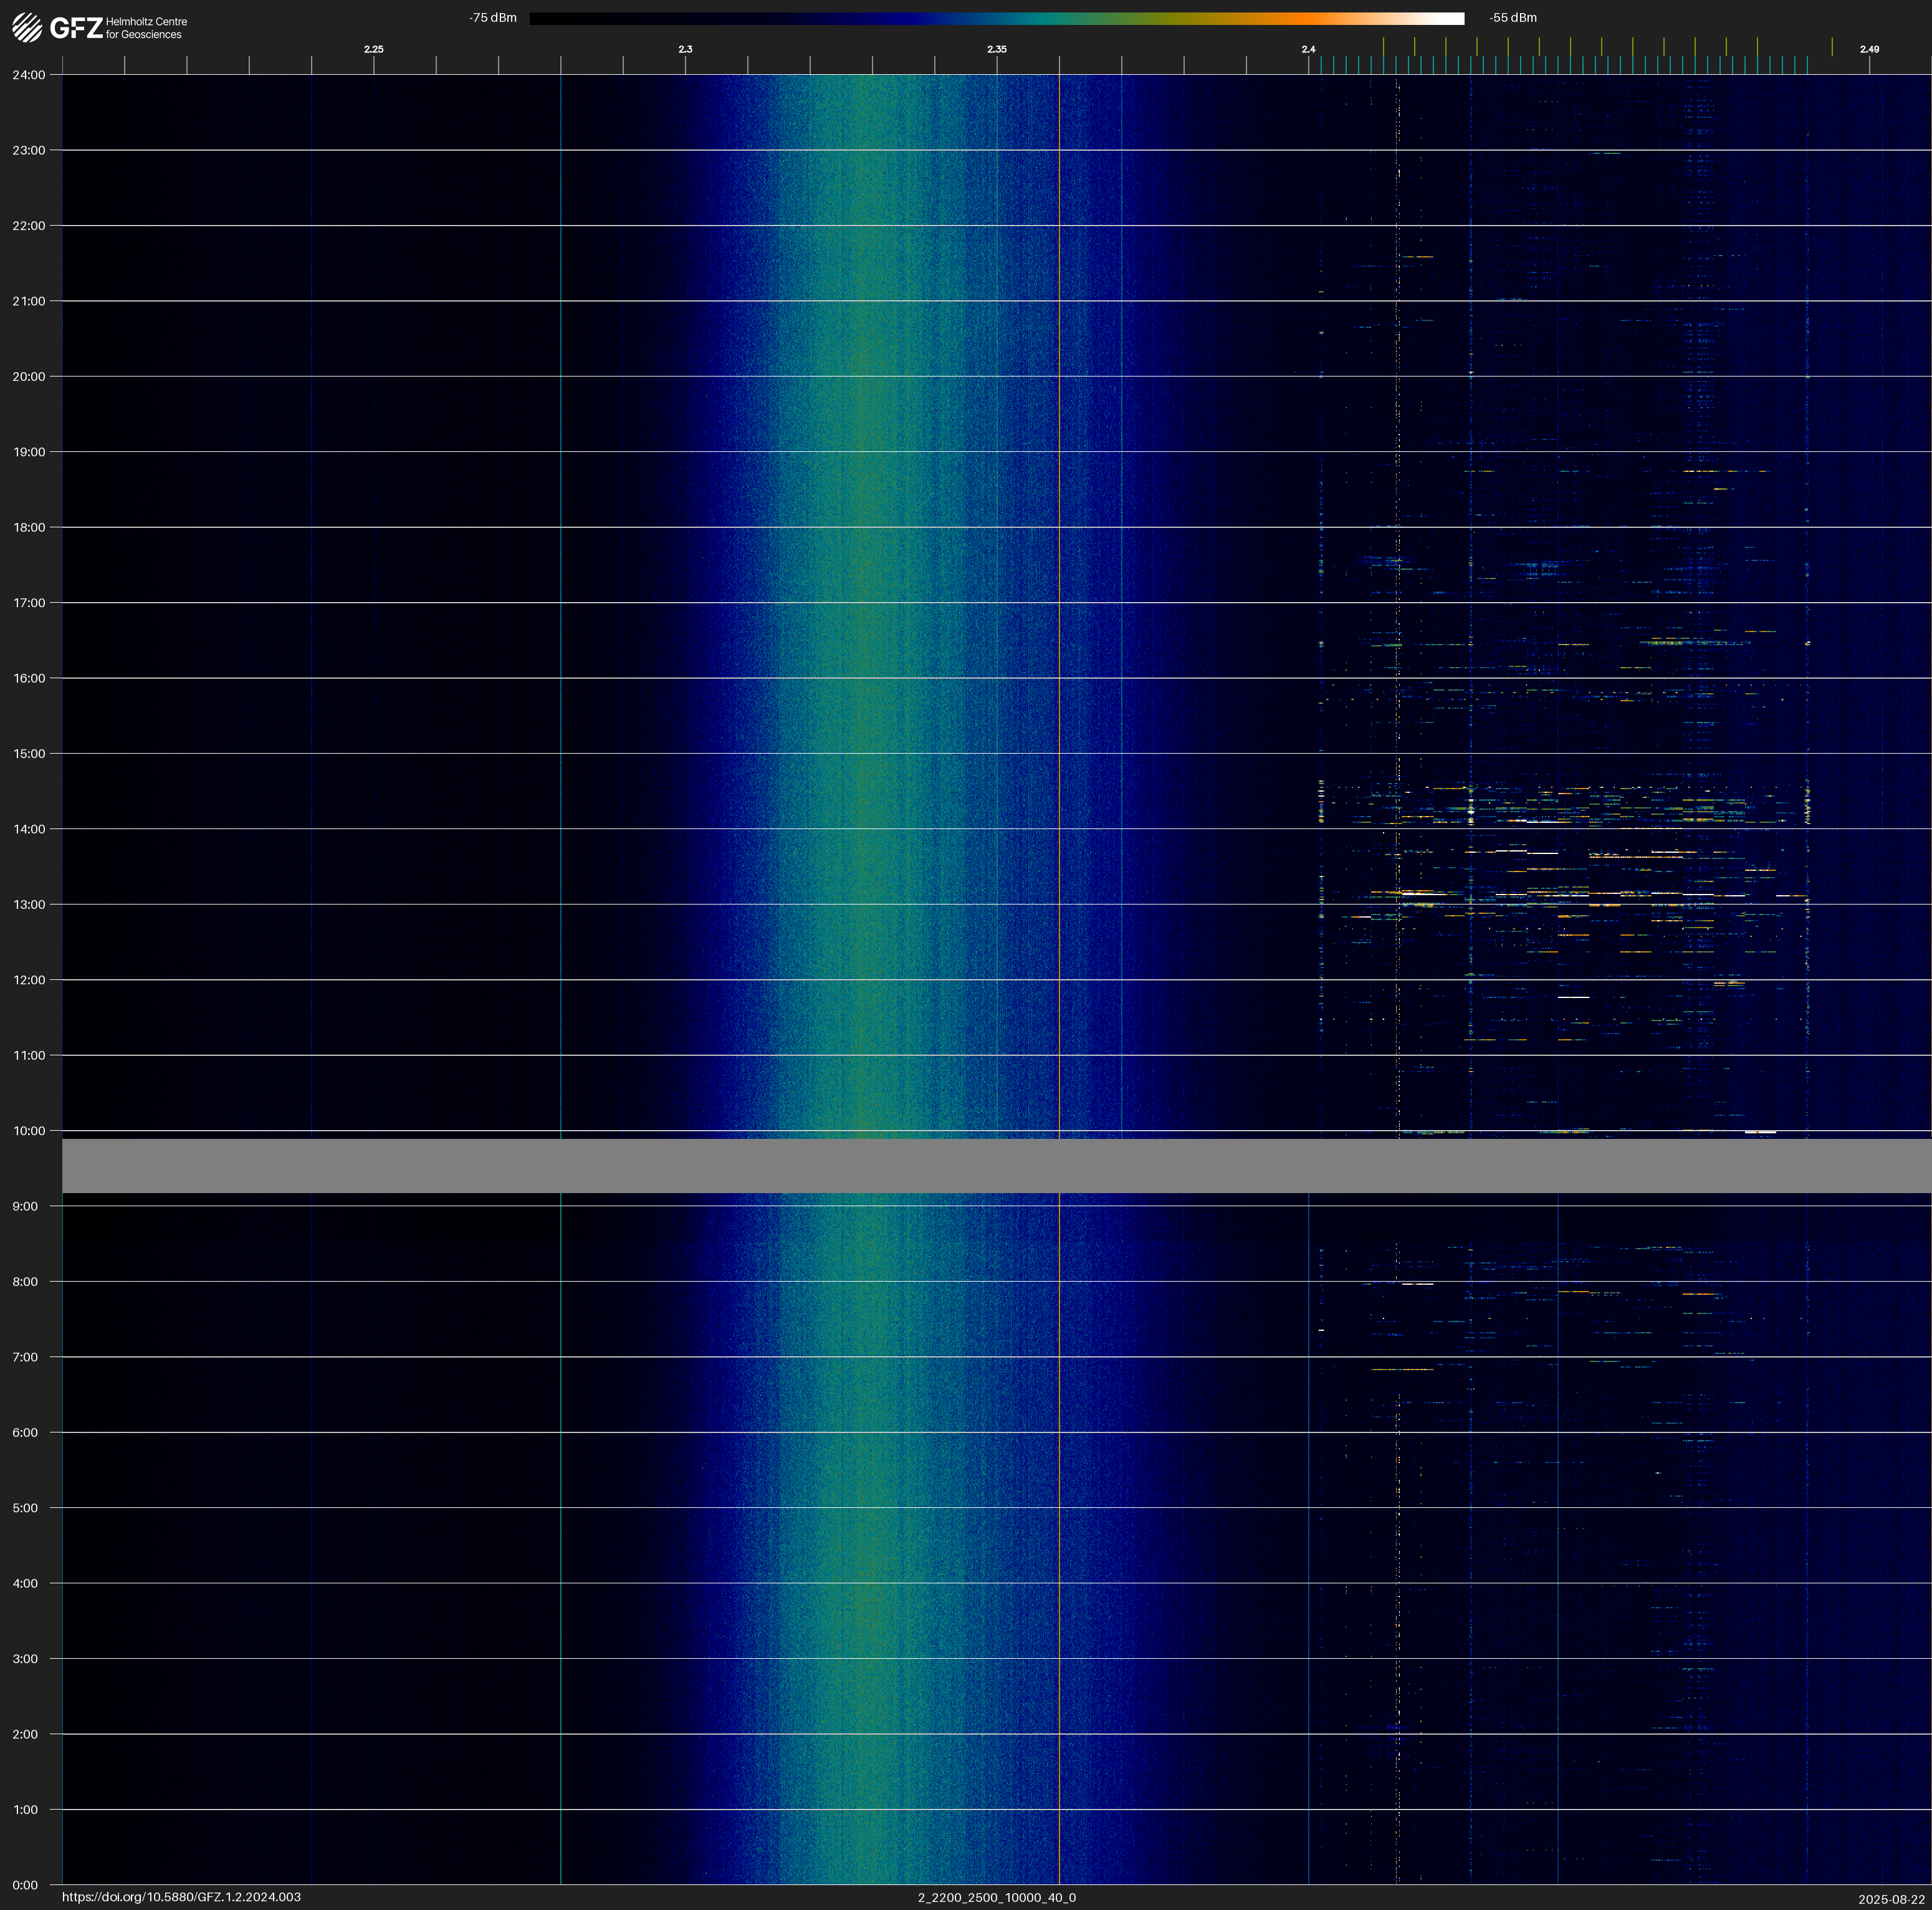Screen dimensions: 1932x1910
Task: Click the 0:00 time axis label
Action: [25, 1885]
